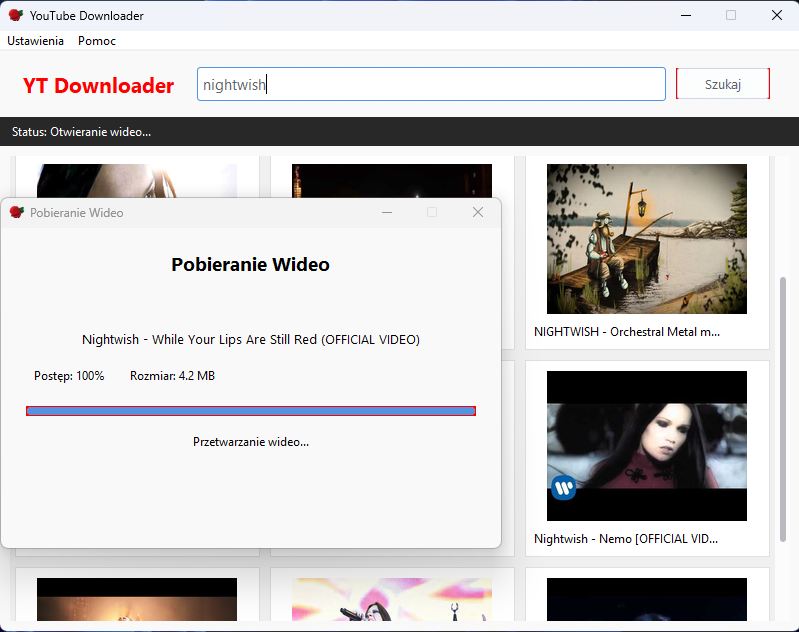Minimize the YouTube Downloader main window
The height and width of the screenshot is (632, 799).
pos(686,15)
